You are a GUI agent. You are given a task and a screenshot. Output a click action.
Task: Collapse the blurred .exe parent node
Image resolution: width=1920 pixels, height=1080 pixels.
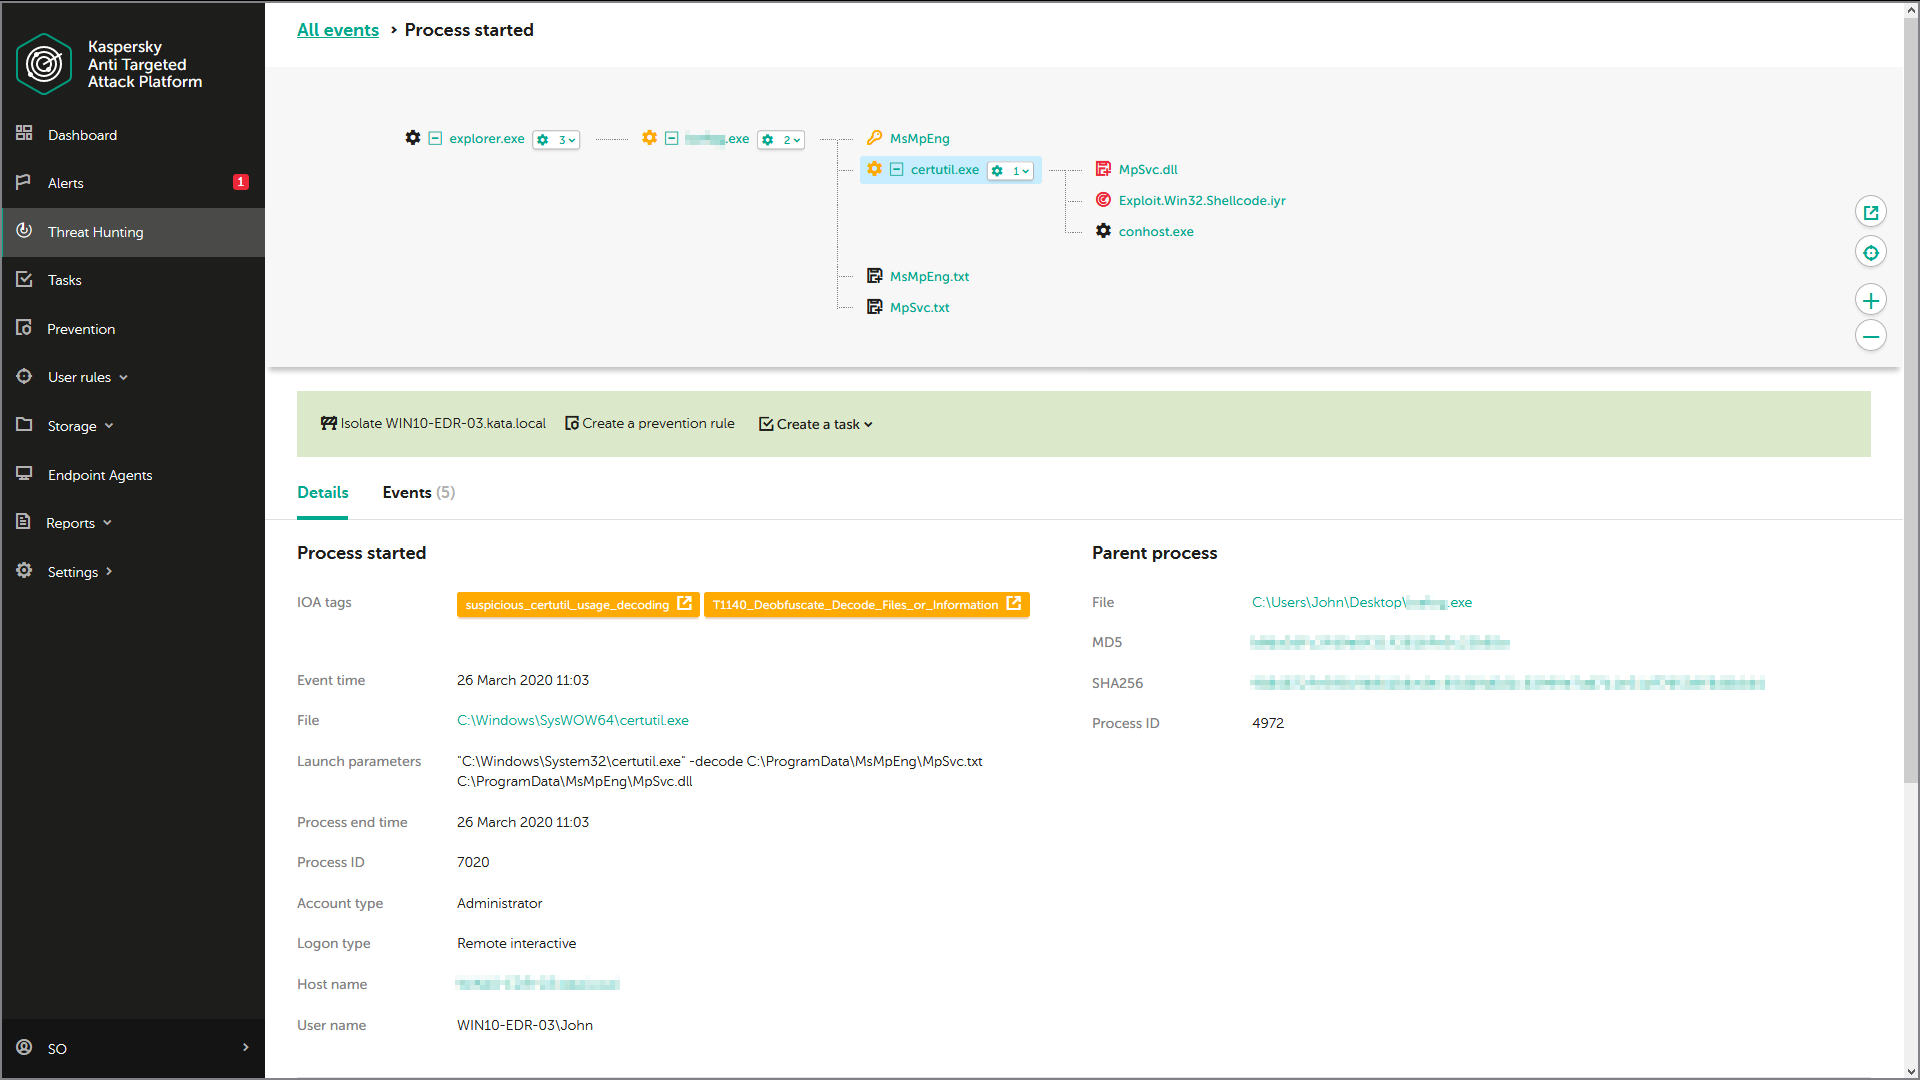[672, 139]
